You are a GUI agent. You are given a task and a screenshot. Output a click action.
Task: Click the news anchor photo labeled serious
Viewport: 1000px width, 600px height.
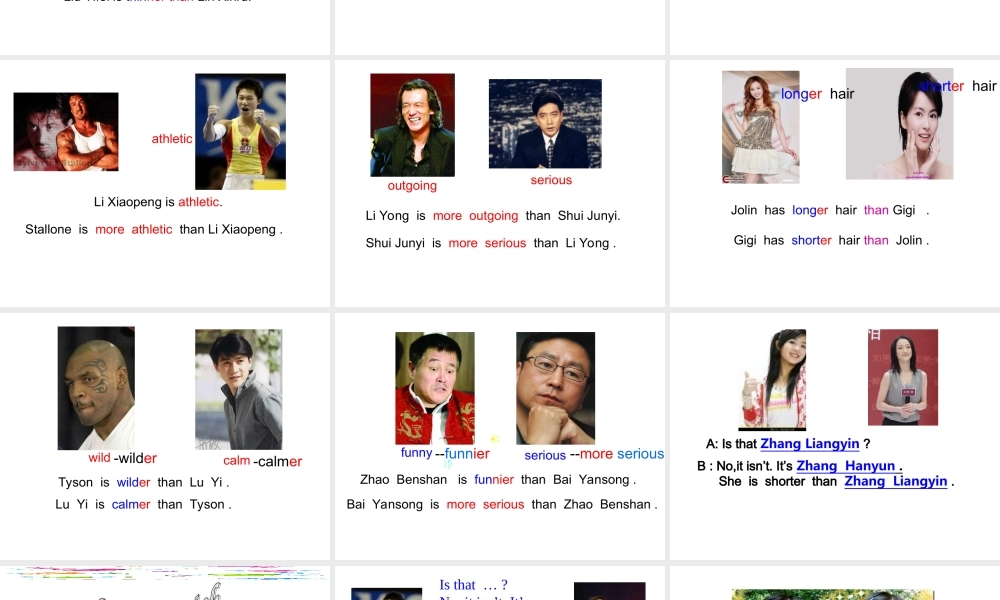545,124
